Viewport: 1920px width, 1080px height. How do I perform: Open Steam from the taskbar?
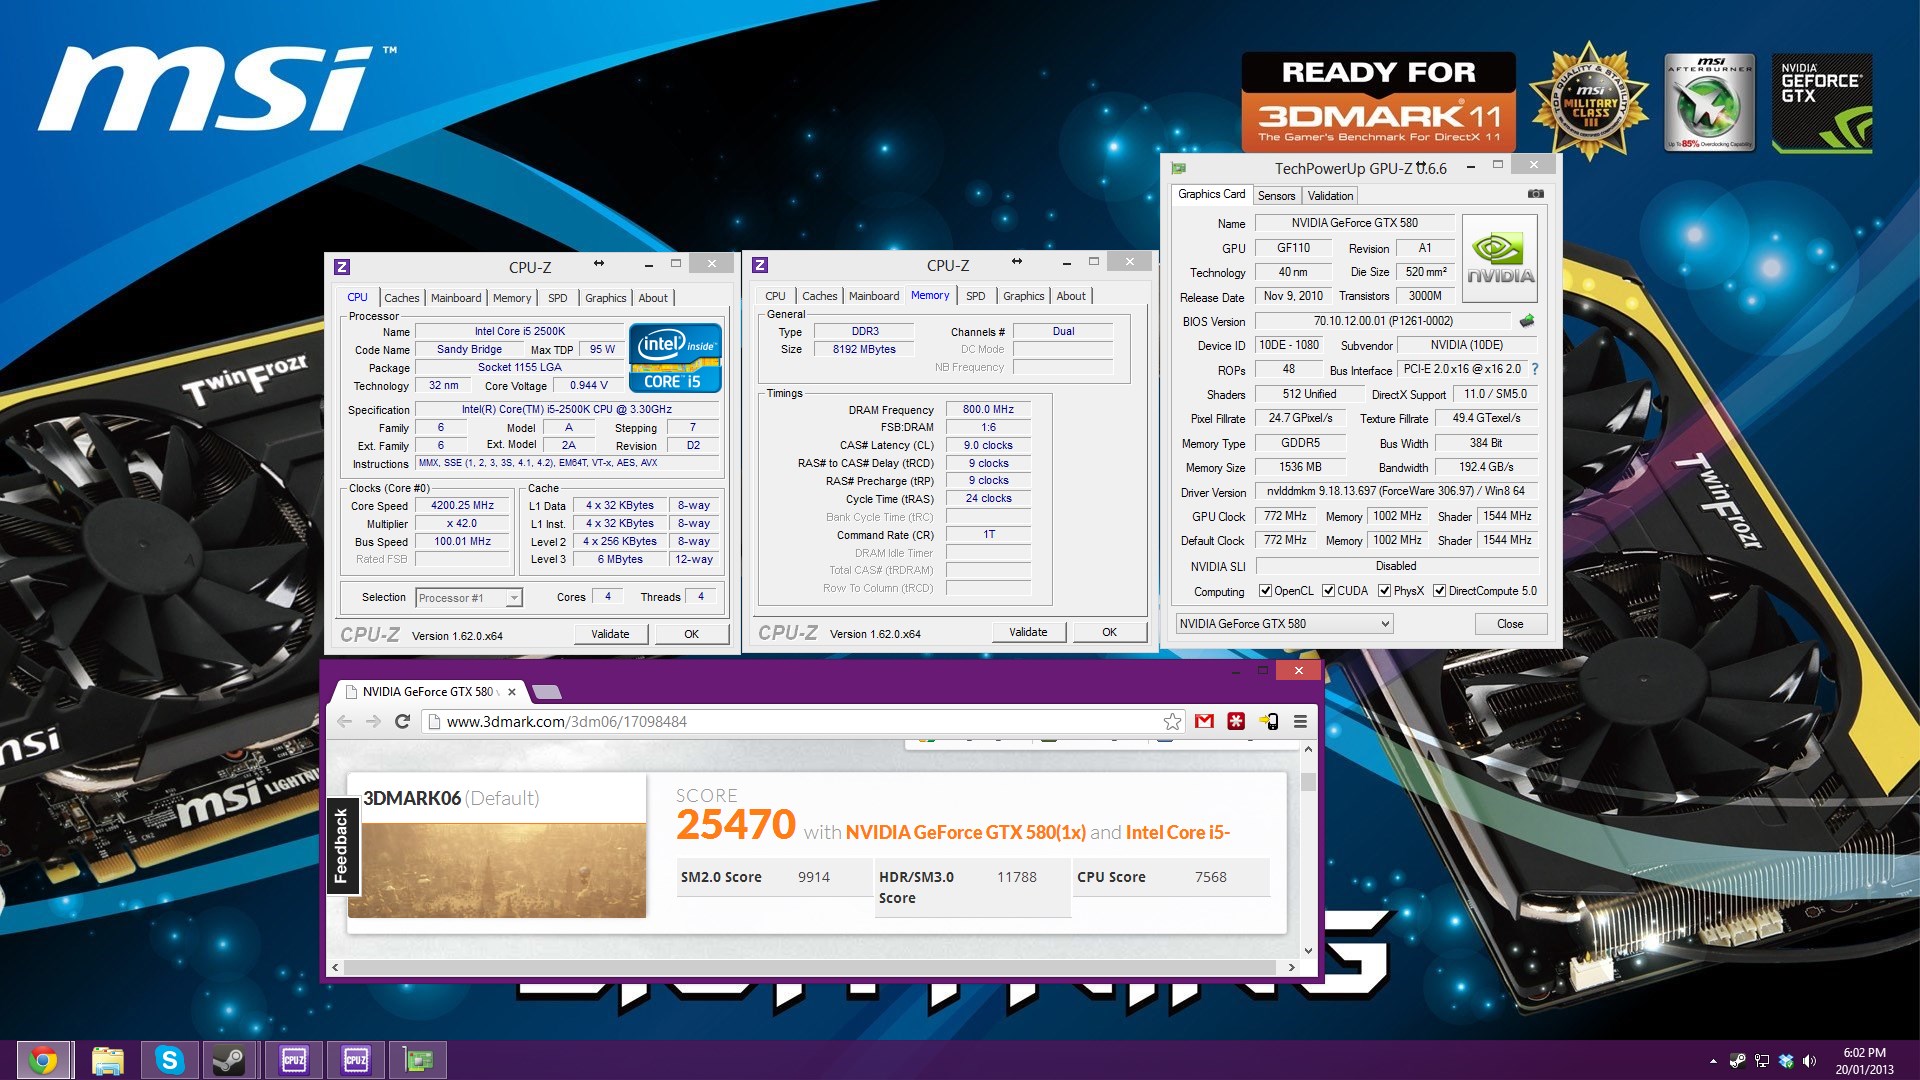[230, 1060]
